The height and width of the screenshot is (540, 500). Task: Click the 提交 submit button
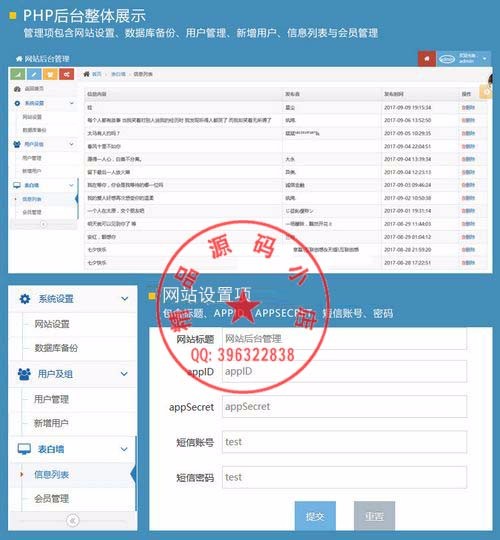tap(315, 516)
